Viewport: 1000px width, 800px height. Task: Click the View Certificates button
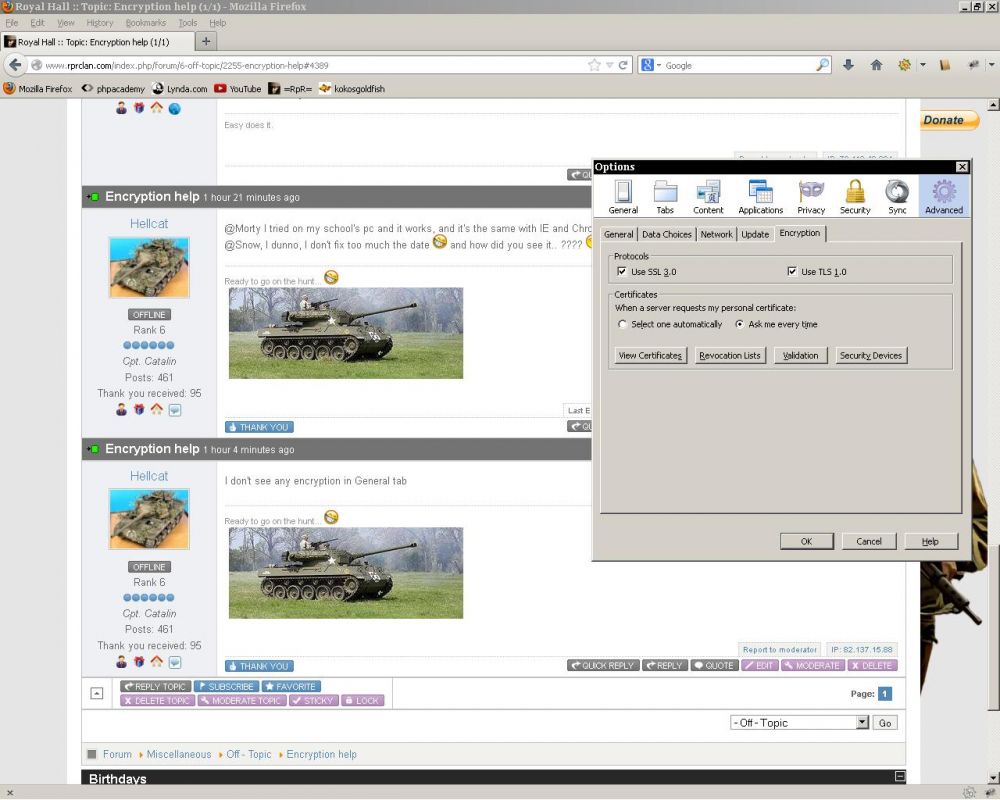(x=650, y=356)
